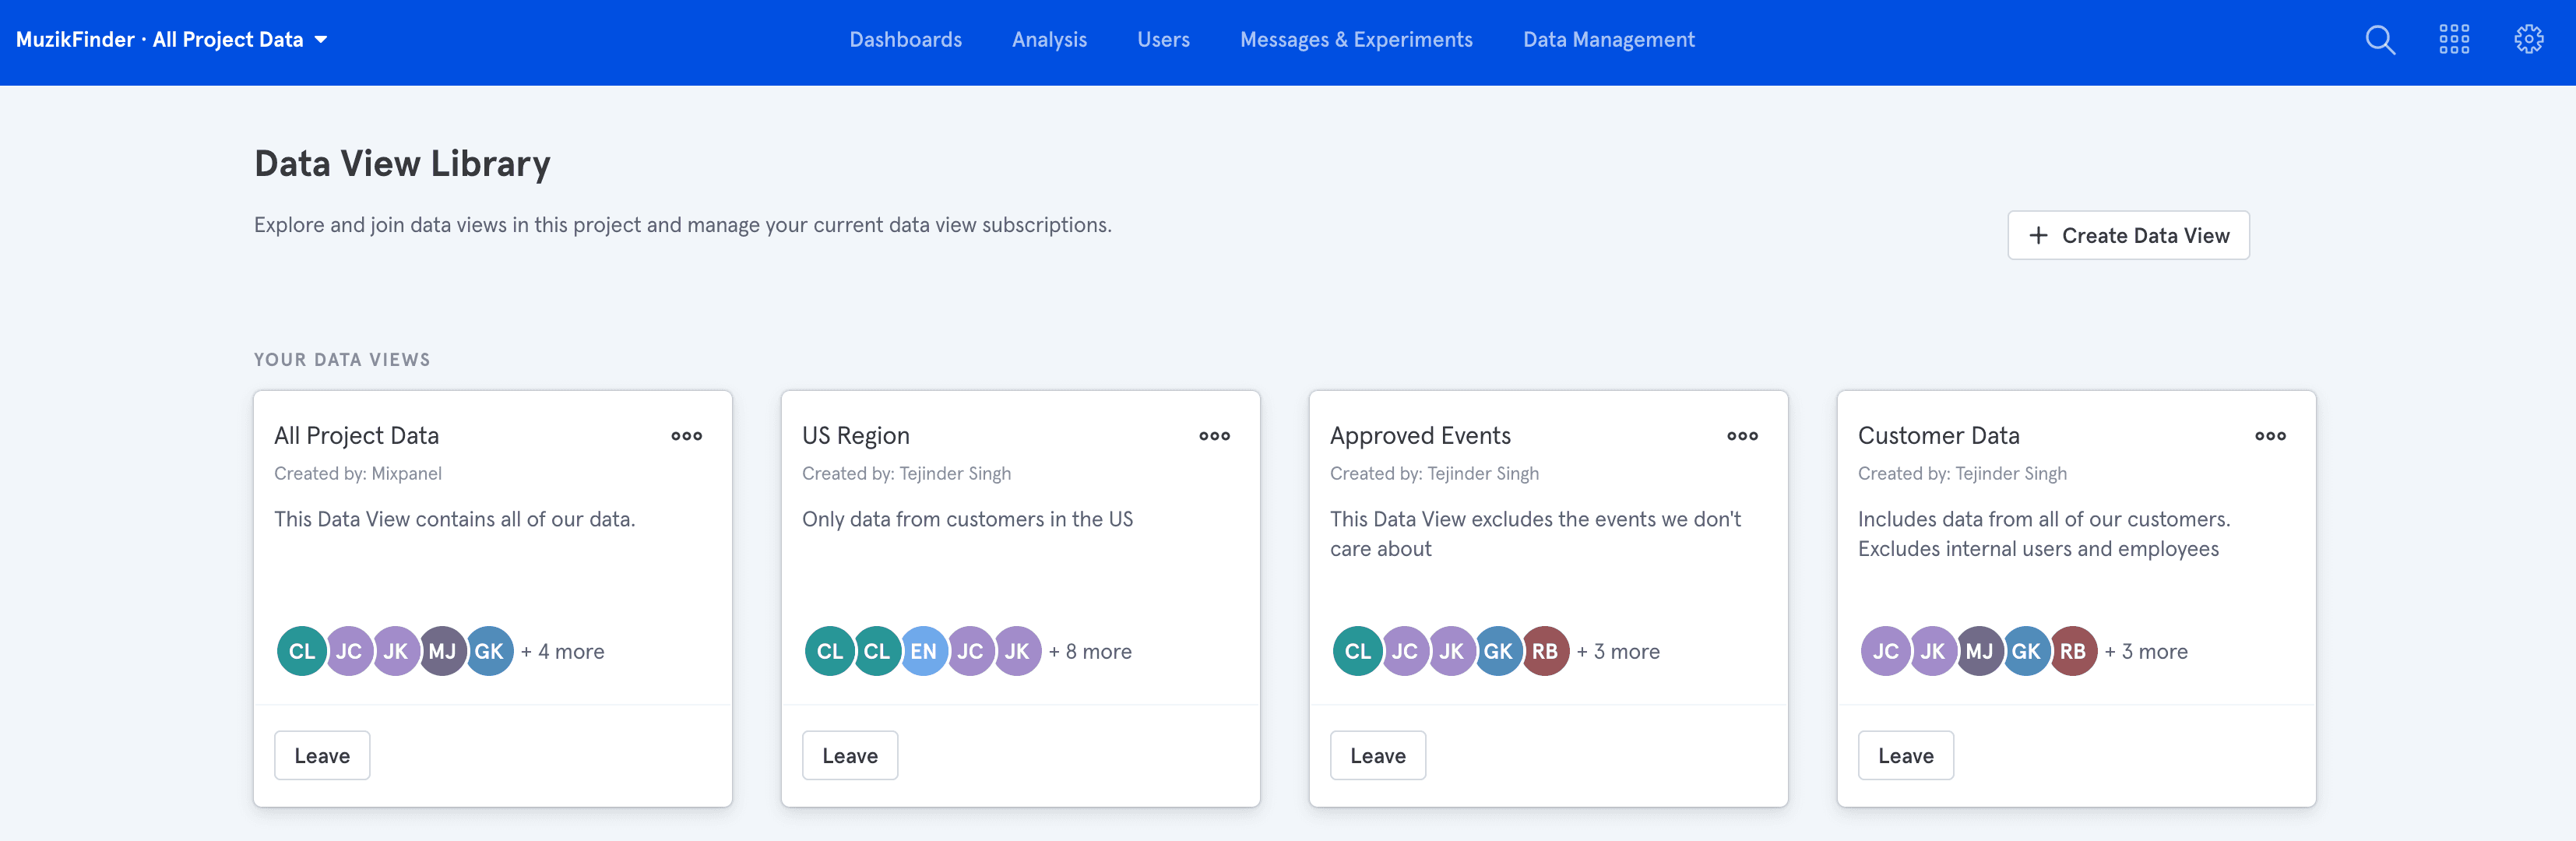Click the CL avatar on the All Project Data card
The width and height of the screenshot is (2576, 841).
click(x=301, y=651)
